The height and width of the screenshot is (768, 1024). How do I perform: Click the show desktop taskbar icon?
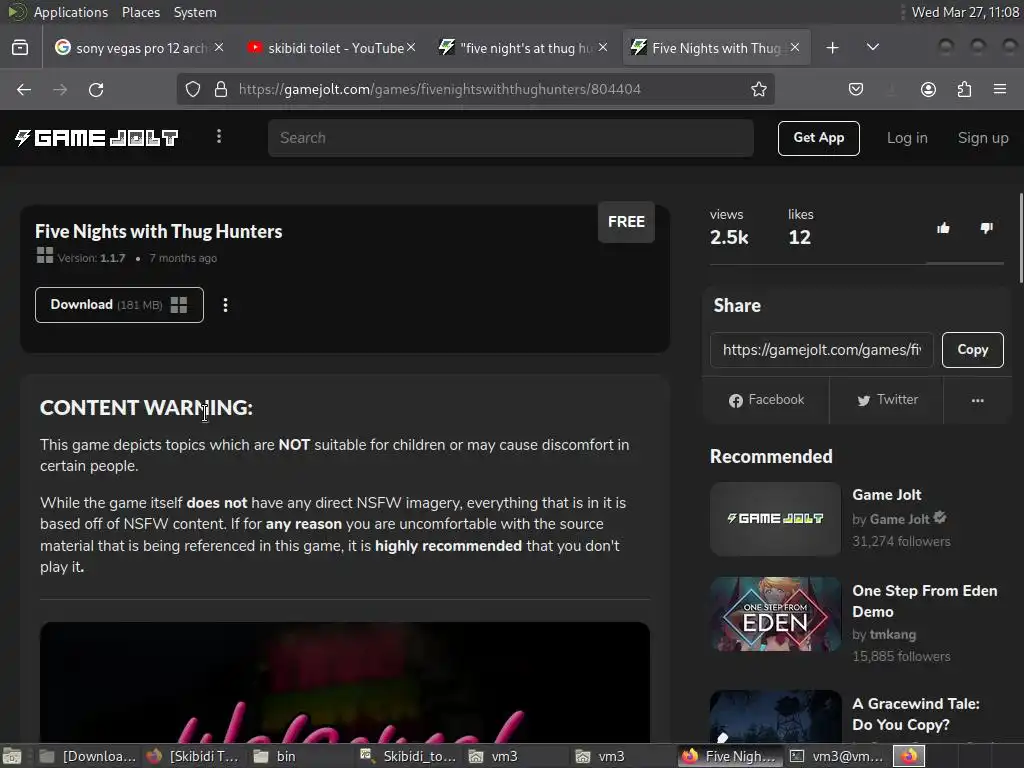[x=12, y=756]
